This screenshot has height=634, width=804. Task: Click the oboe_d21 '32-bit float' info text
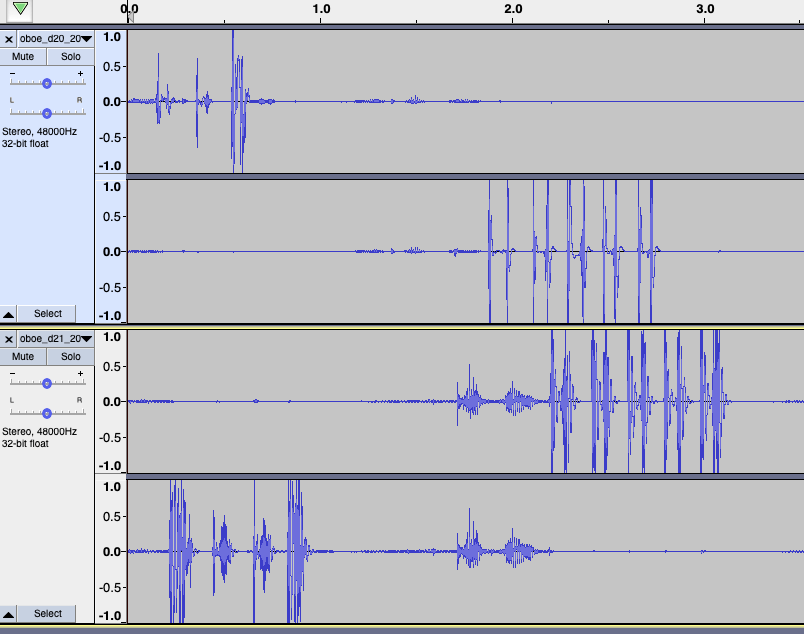click(25, 444)
